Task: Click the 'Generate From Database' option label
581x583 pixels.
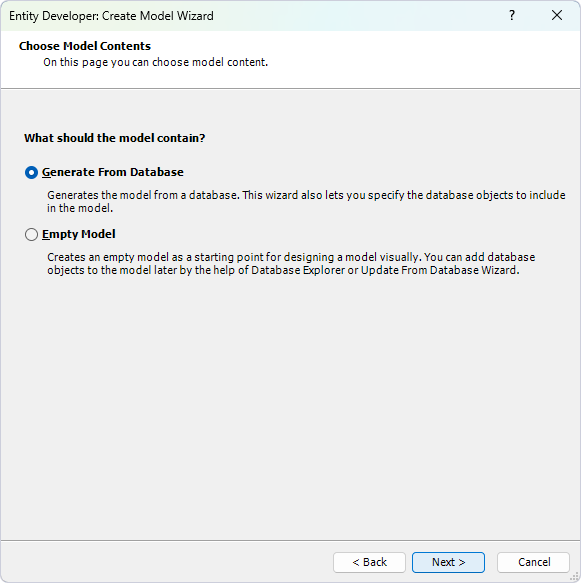Action: tap(113, 172)
